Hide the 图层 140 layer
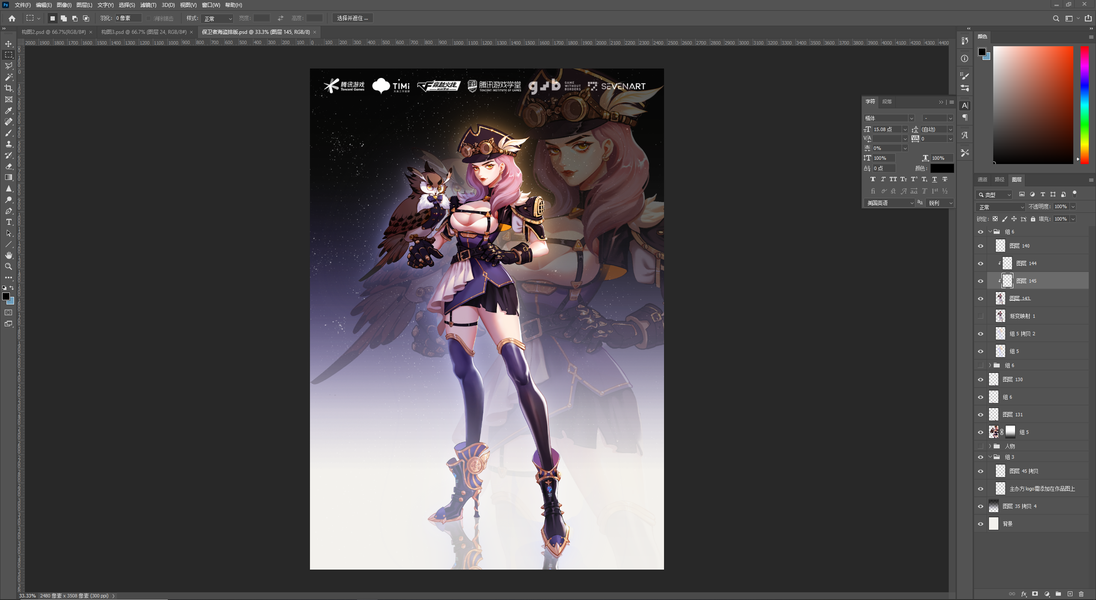The height and width of the screenshot is (600, 1096). click(x=980, y=246)
